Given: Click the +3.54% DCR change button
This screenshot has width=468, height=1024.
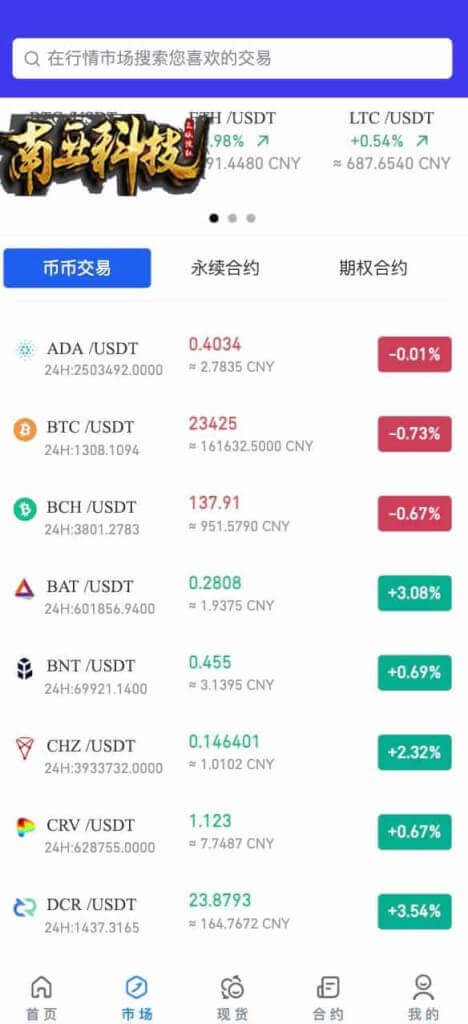Looking at the screenshot, I should (x=414, y=911).
